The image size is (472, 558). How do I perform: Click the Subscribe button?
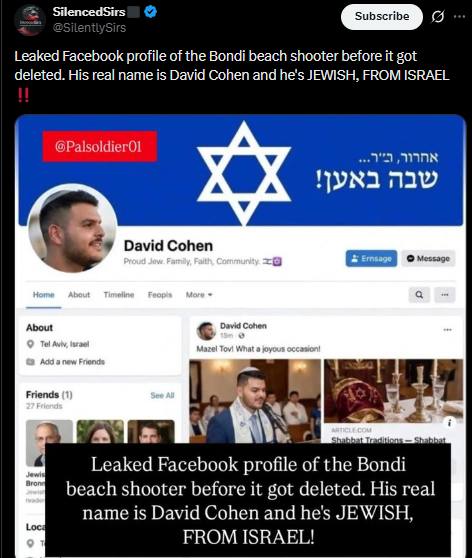pos(382,16)
